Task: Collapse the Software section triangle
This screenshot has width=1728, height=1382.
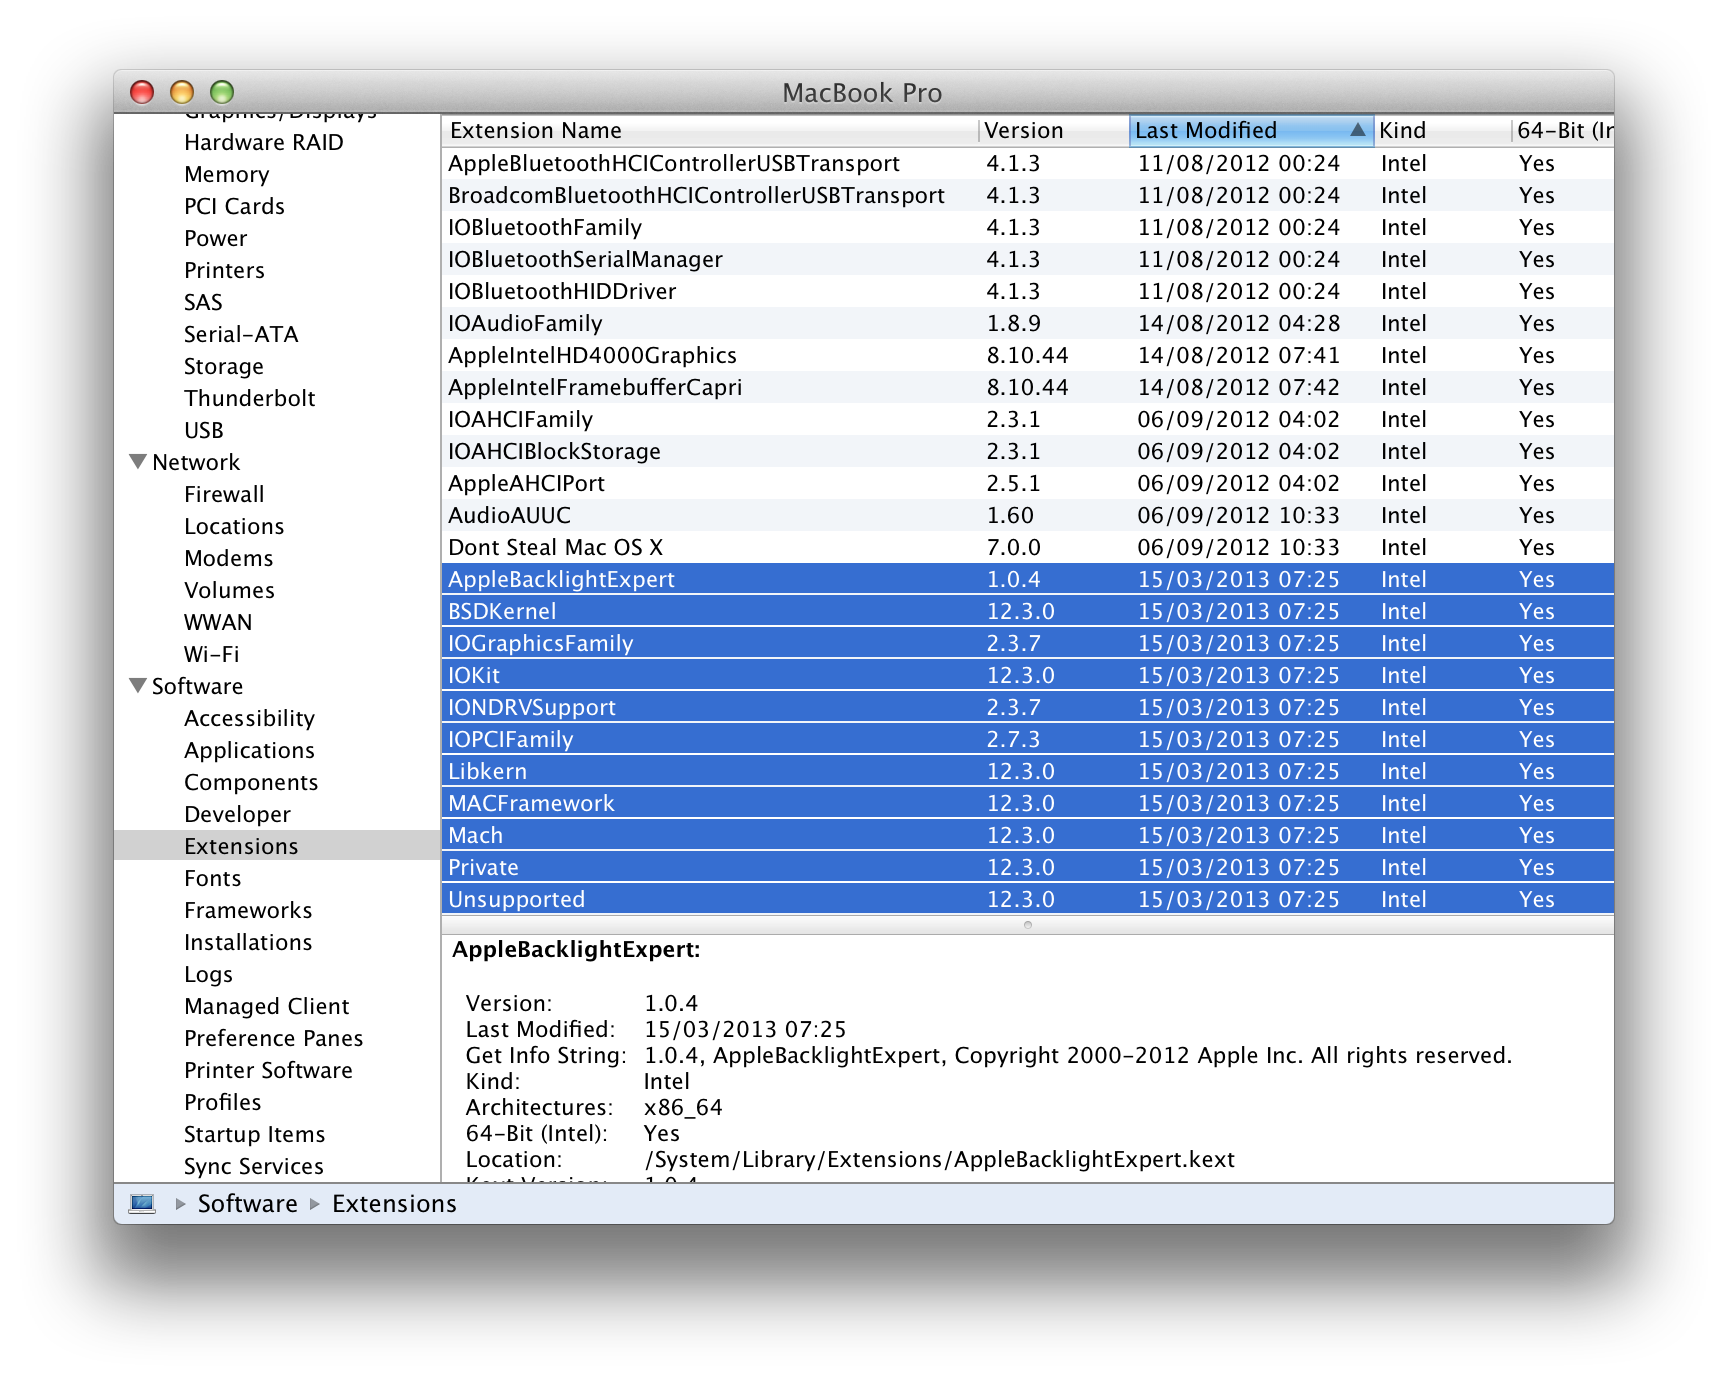Action: (x=138, y=685)
